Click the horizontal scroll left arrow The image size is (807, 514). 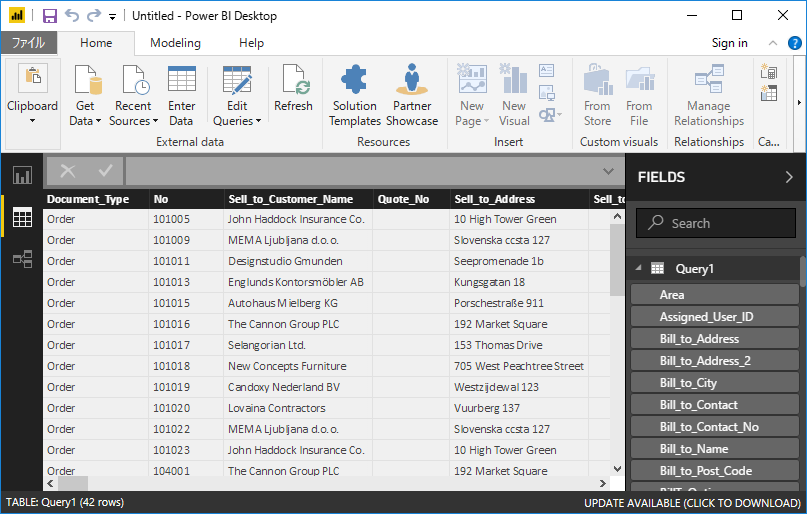tap(50, 484)
